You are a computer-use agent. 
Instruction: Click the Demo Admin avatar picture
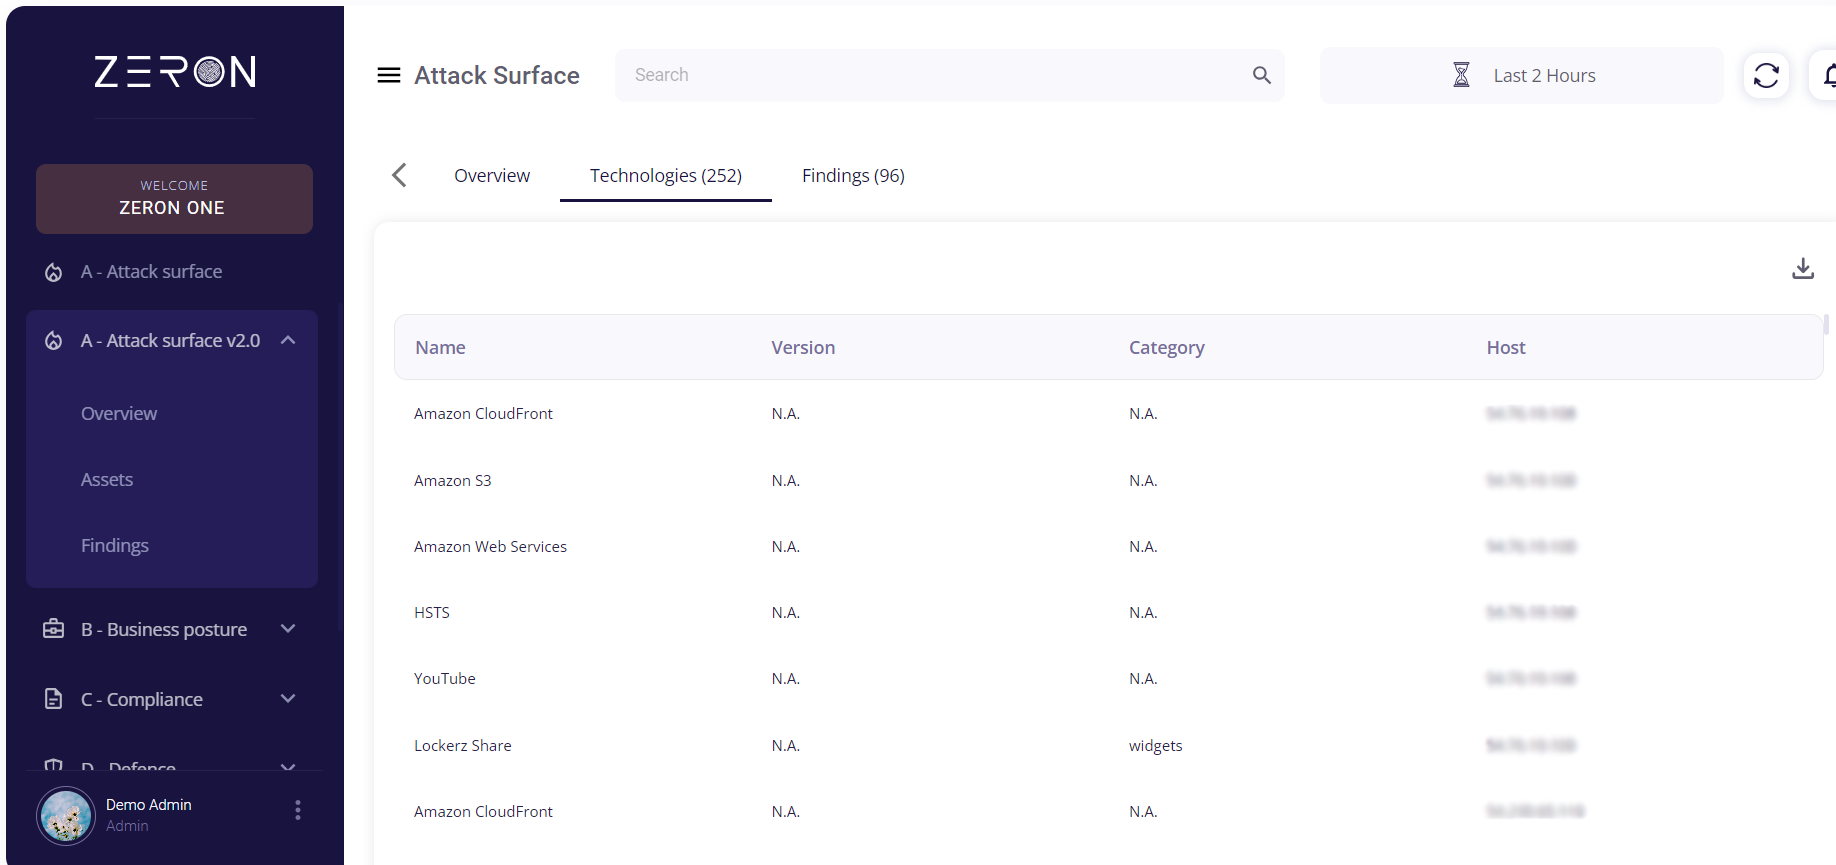66,815
